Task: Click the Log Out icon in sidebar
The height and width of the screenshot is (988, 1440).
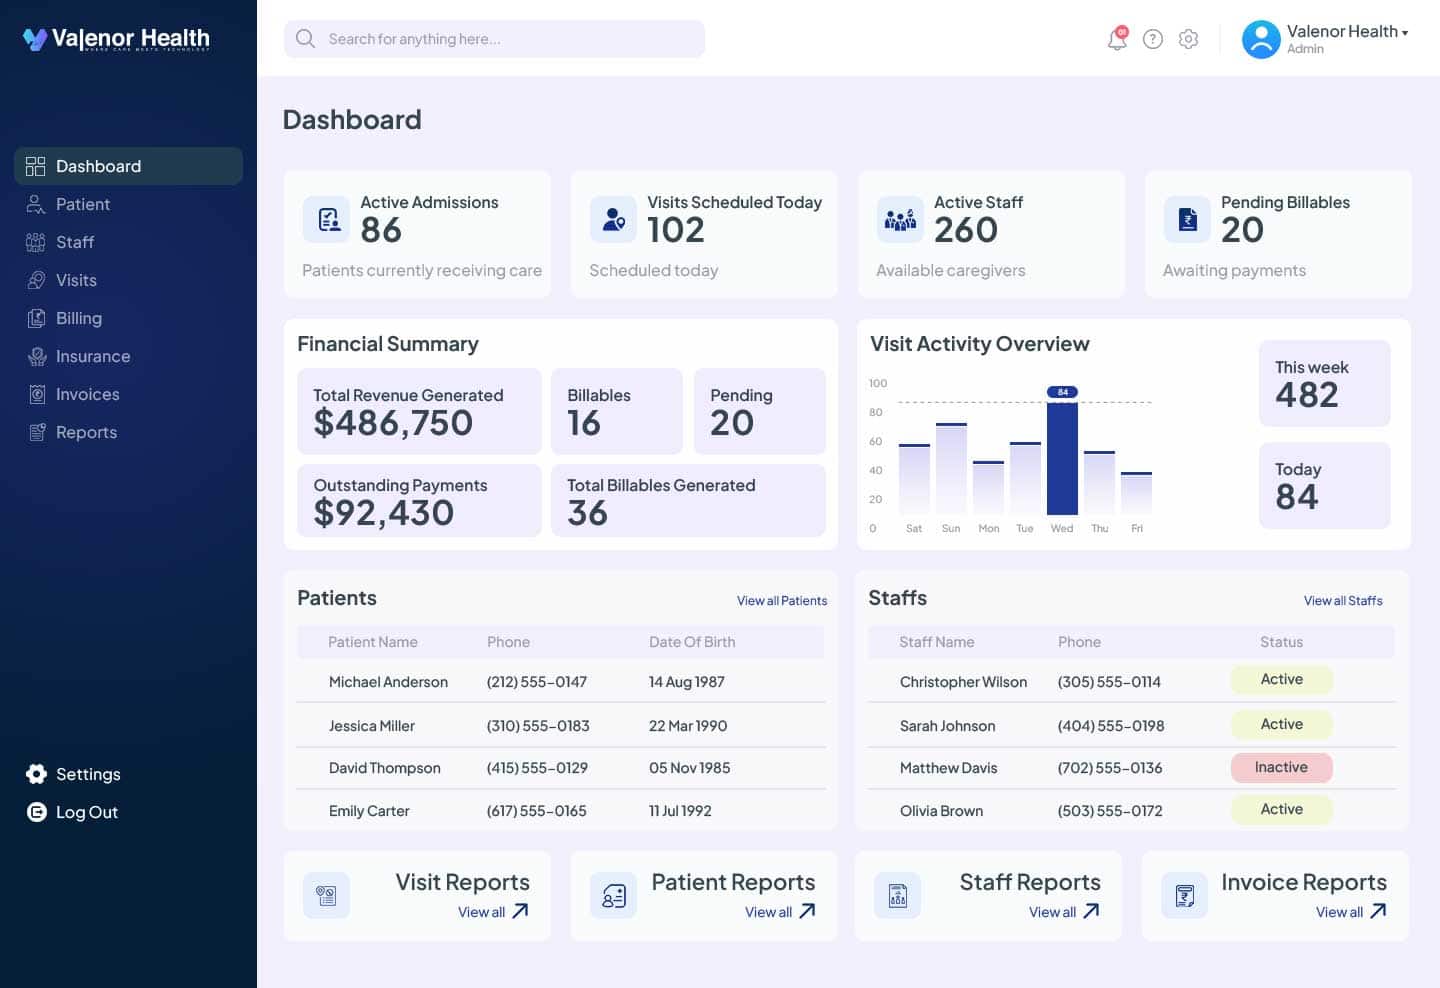Action: pyautogui.click(x=37, y=812)
